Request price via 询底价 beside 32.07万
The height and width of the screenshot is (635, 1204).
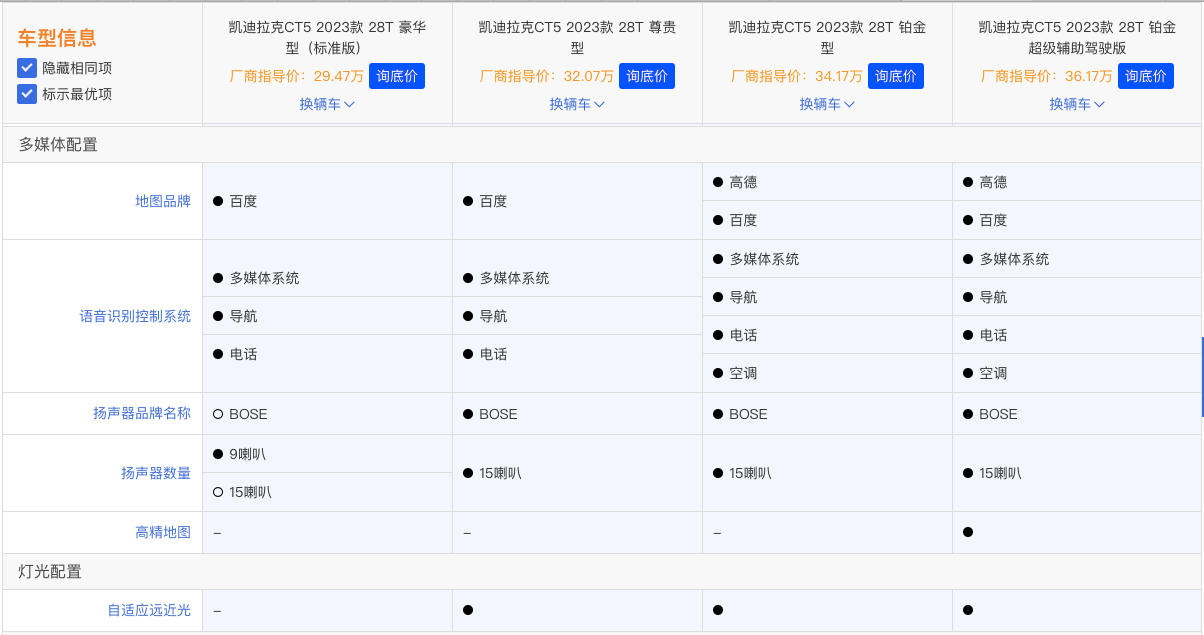click(647, 76)
